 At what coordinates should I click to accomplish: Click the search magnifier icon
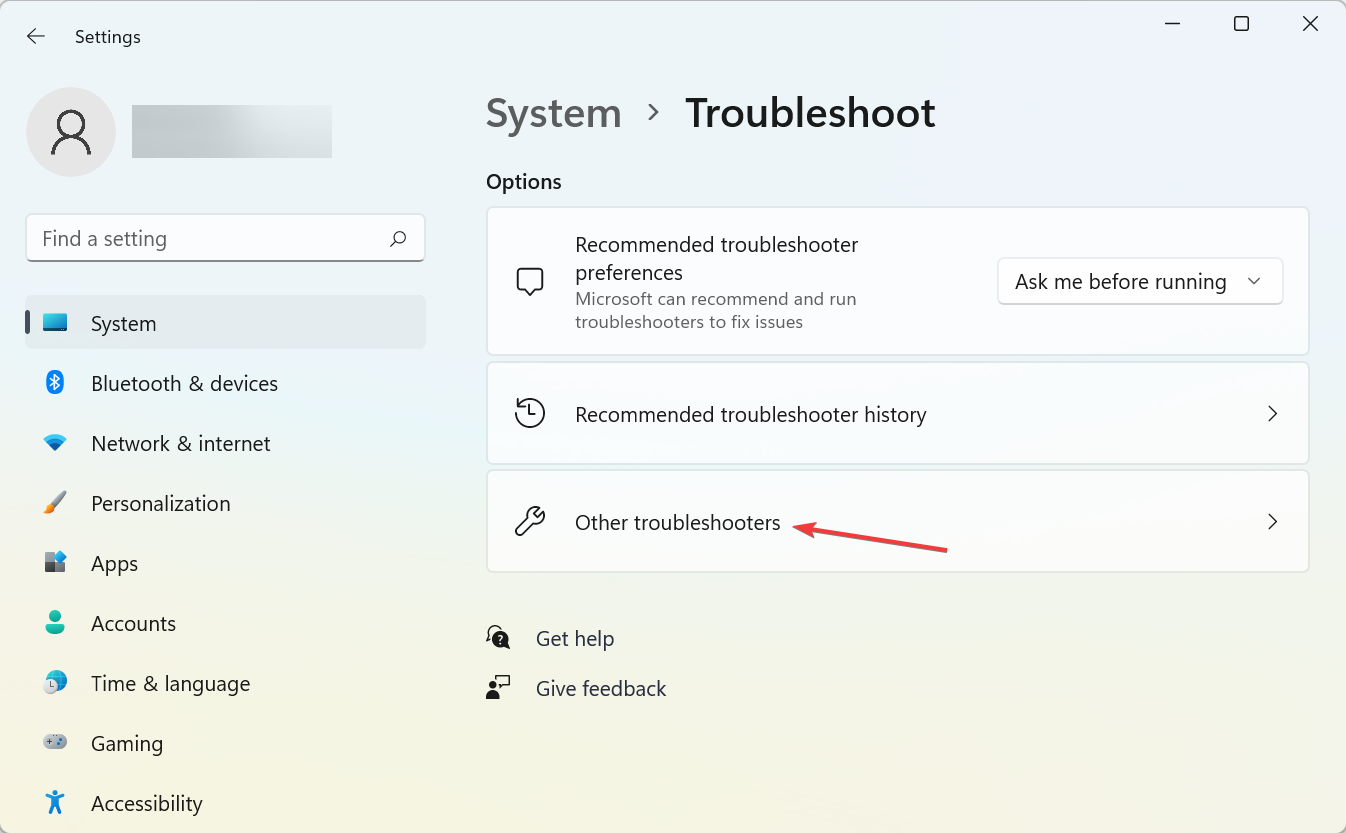pos(398,239)
